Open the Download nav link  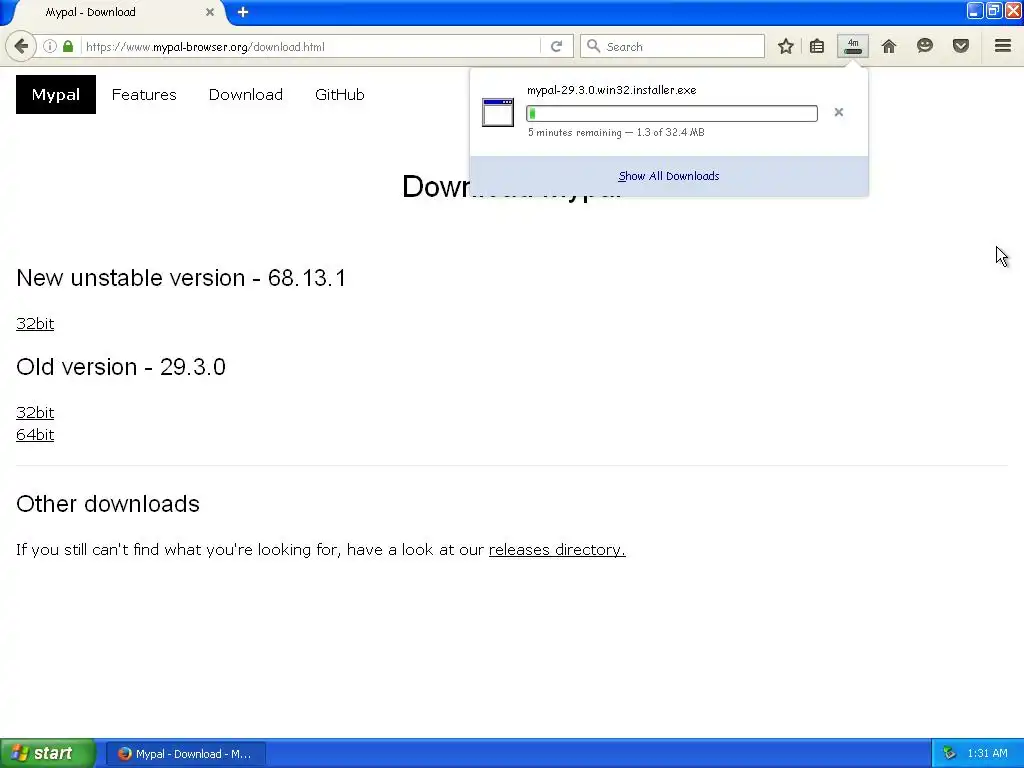point(246,95)
